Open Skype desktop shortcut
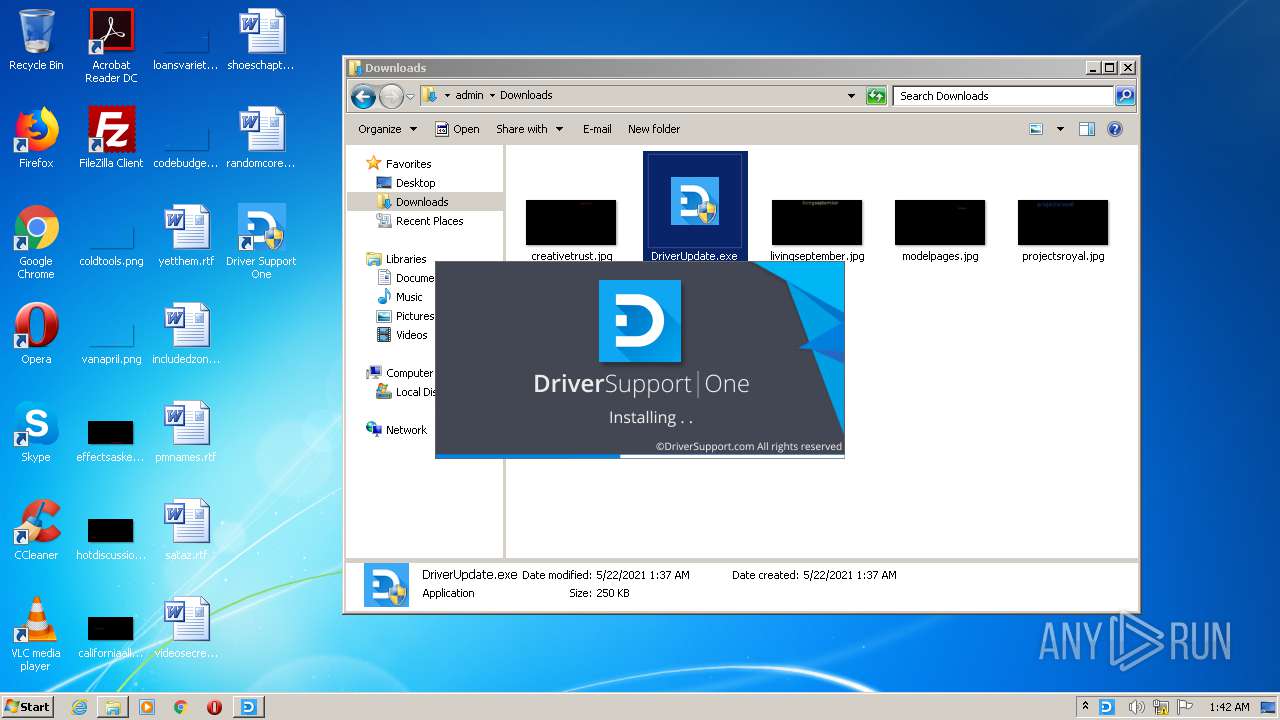Viewport: 1280px width, 720px height. 36,432
